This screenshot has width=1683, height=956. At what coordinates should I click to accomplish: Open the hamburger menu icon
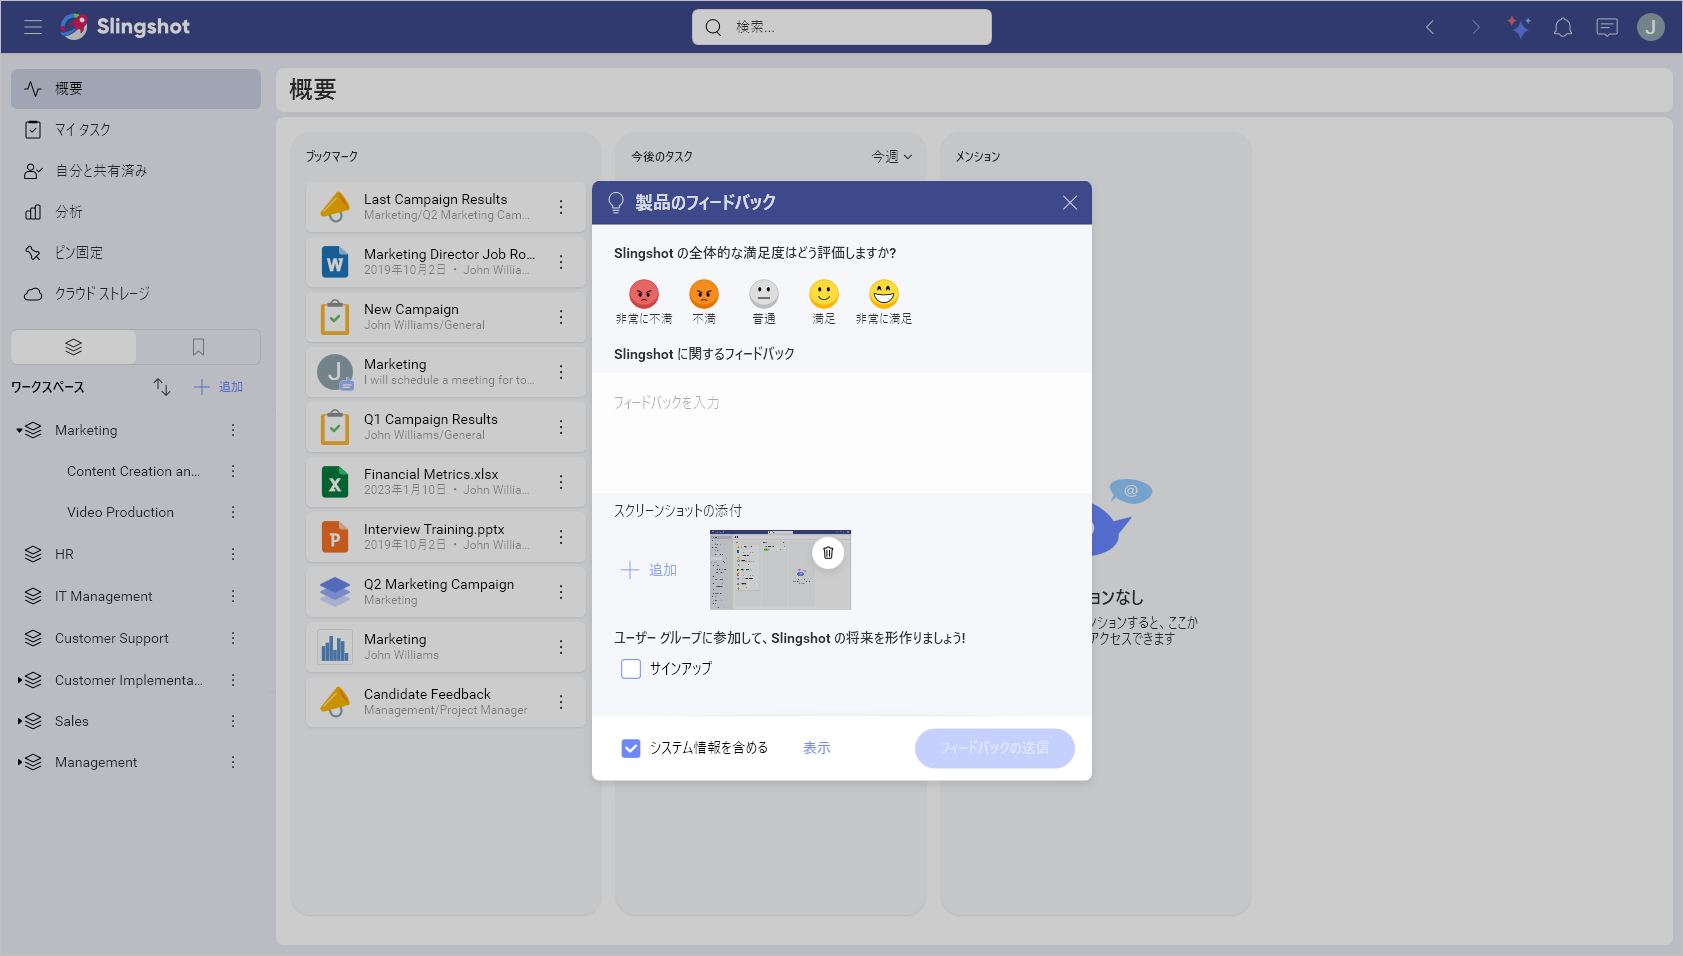[33, 27]
